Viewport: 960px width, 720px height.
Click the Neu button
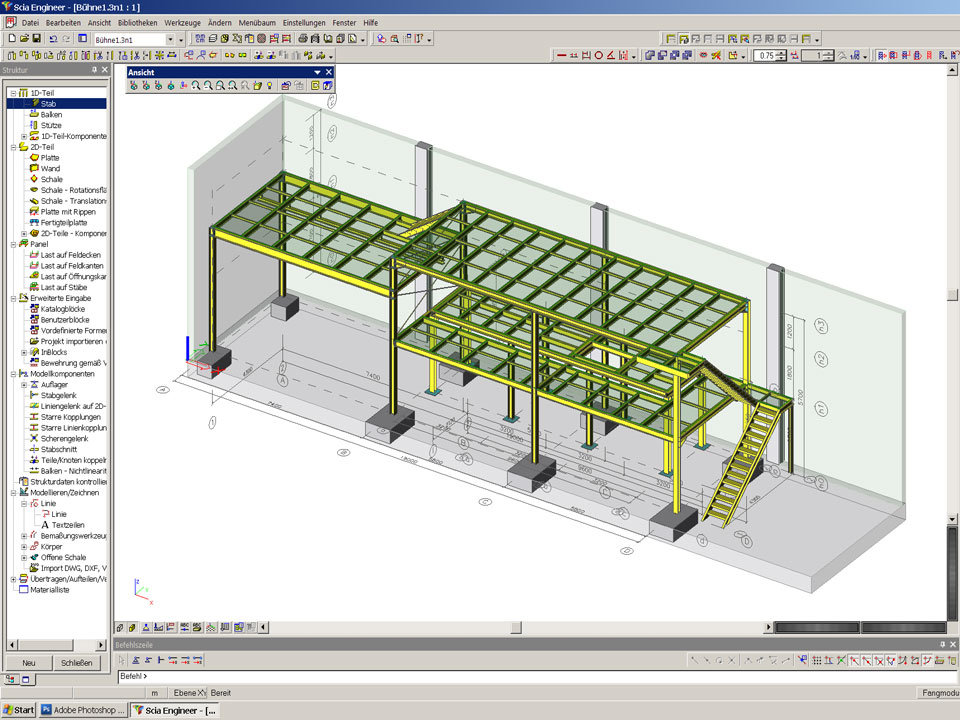(29, 662)
